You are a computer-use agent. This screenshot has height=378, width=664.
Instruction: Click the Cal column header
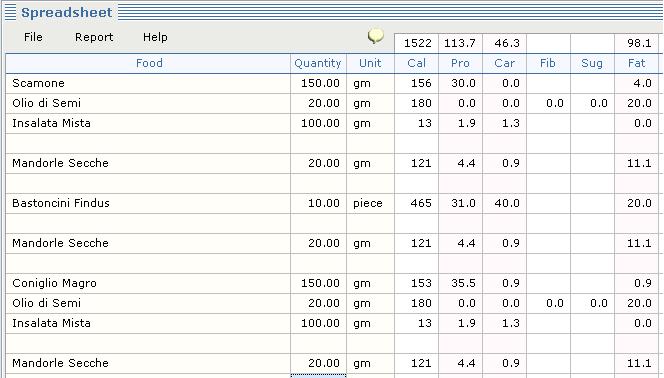point(416,63)
